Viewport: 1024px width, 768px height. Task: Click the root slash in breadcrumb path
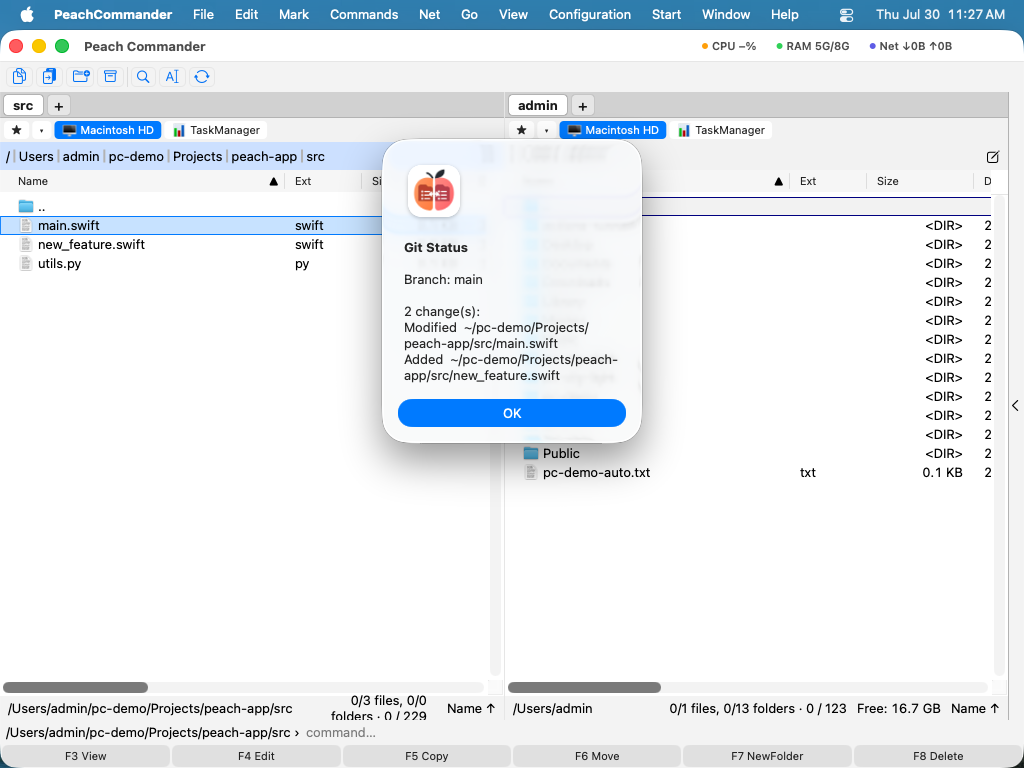8,157
